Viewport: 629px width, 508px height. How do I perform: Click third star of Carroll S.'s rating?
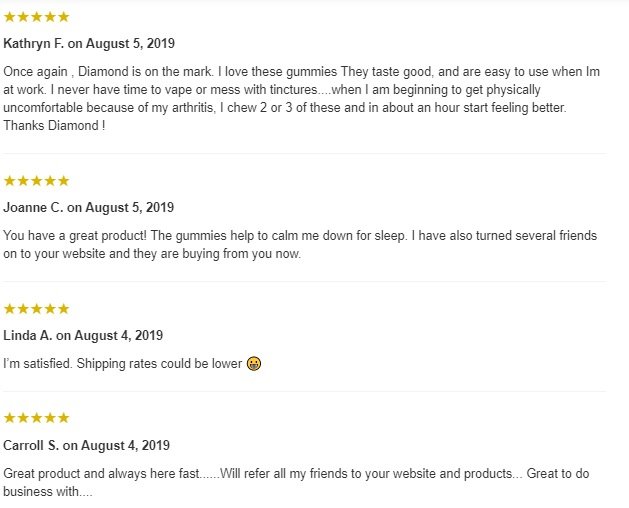[37, 418]
